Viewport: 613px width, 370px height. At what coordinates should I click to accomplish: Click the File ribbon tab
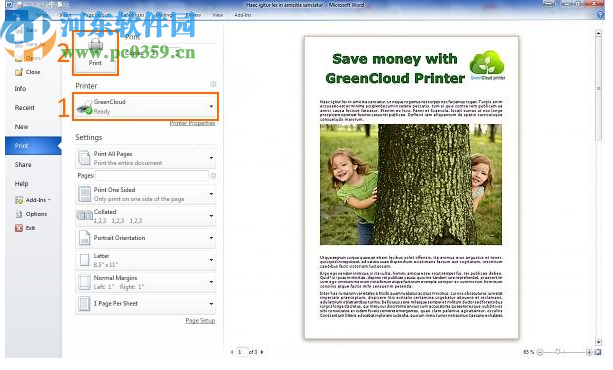[x=16, y=15]
